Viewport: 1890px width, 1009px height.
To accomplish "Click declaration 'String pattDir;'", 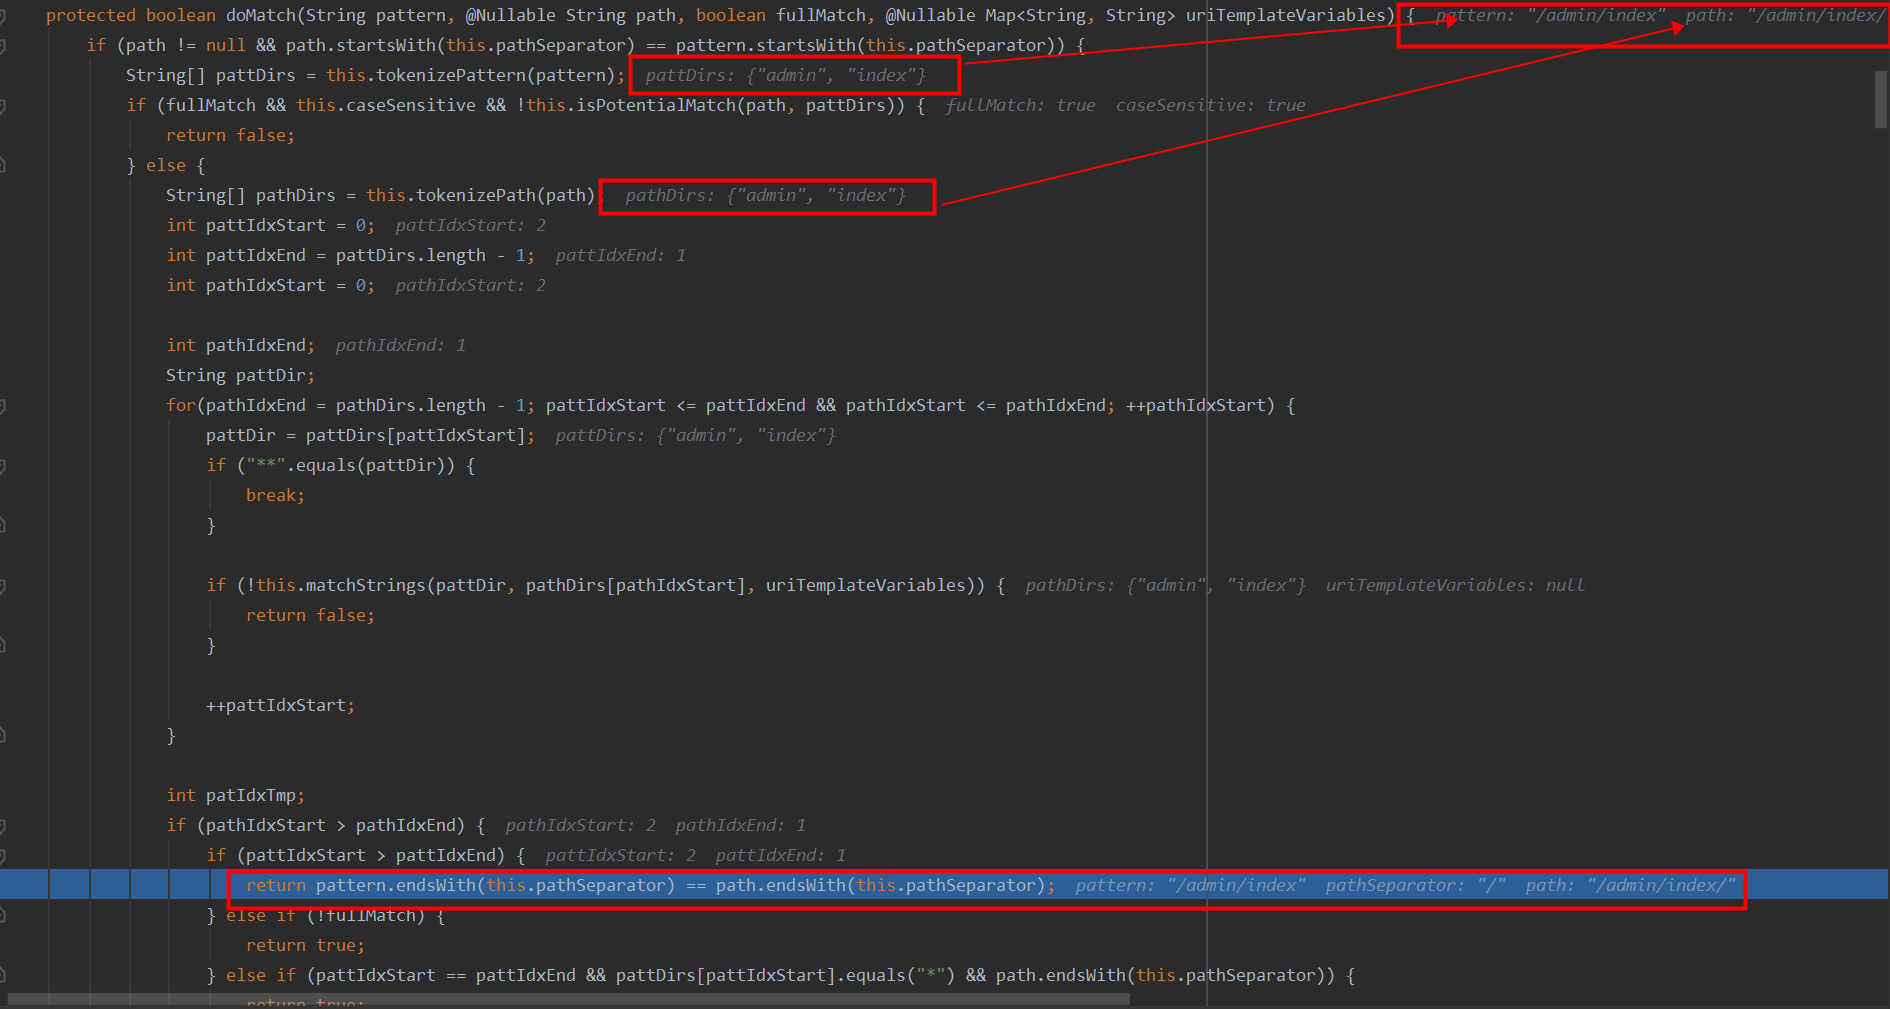I will (240, 376).
